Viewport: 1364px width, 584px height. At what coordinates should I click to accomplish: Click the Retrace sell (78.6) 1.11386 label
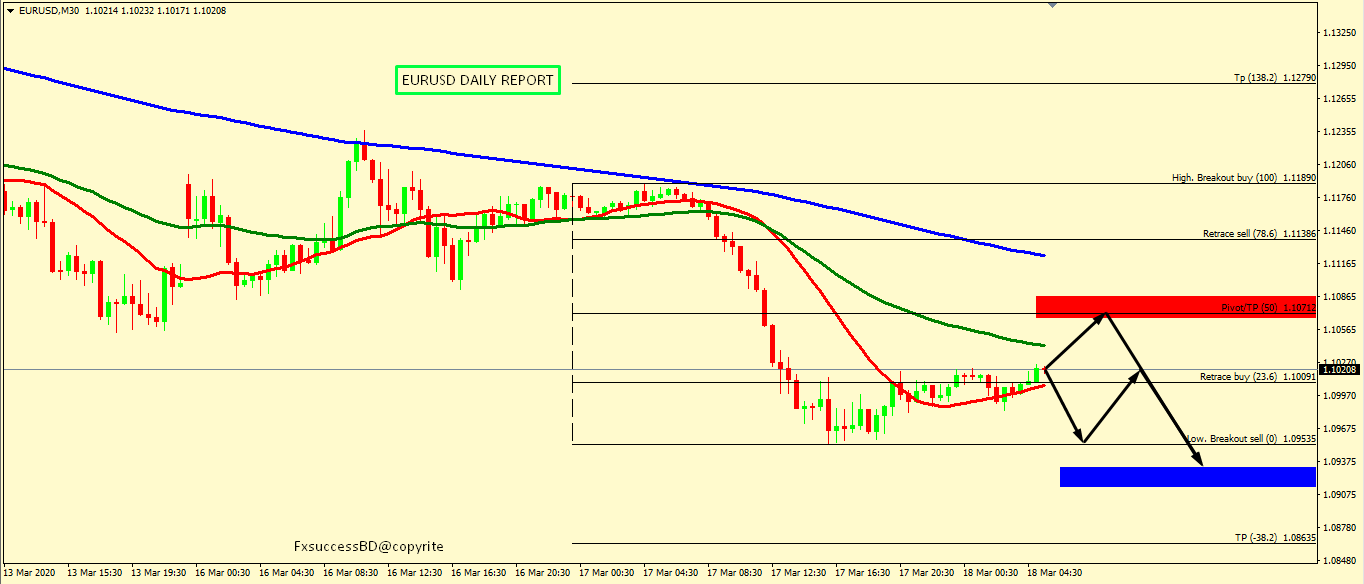pos(1258,233)
